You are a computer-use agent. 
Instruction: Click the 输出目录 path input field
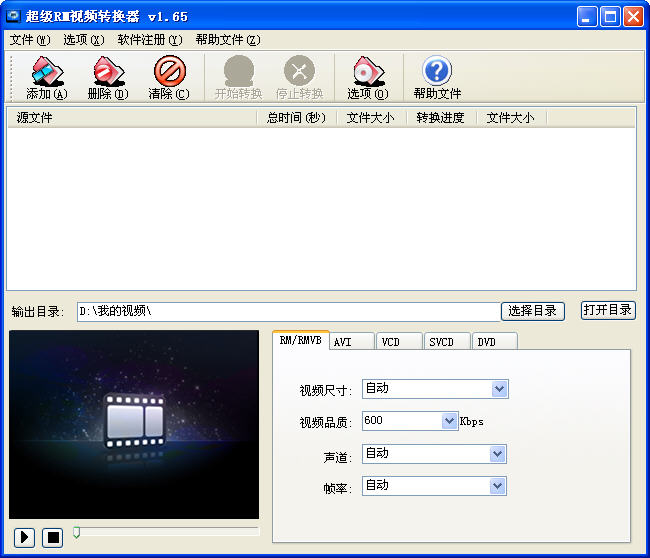coord(289,311)
